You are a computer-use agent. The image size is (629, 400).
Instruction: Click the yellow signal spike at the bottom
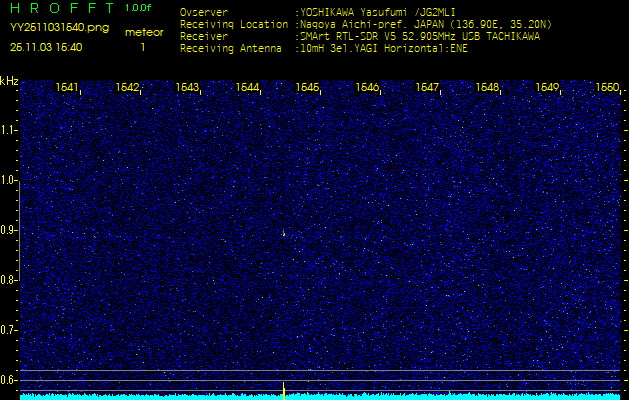tap(284, 391)
